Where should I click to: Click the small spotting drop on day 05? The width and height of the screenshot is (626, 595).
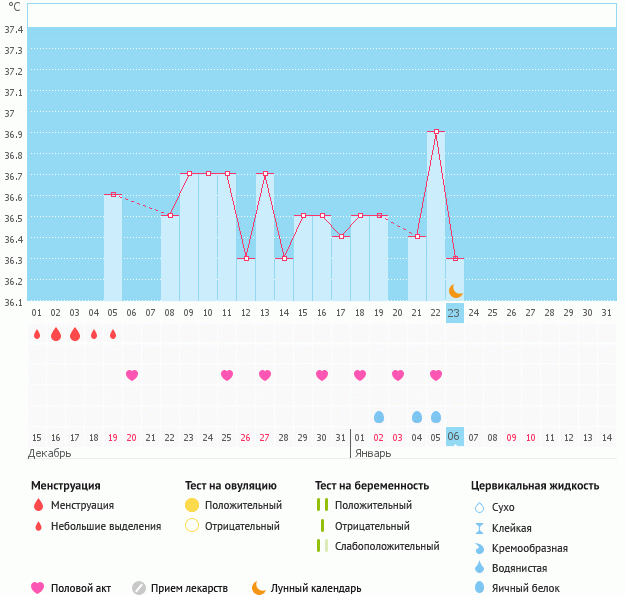click(113, 334)
